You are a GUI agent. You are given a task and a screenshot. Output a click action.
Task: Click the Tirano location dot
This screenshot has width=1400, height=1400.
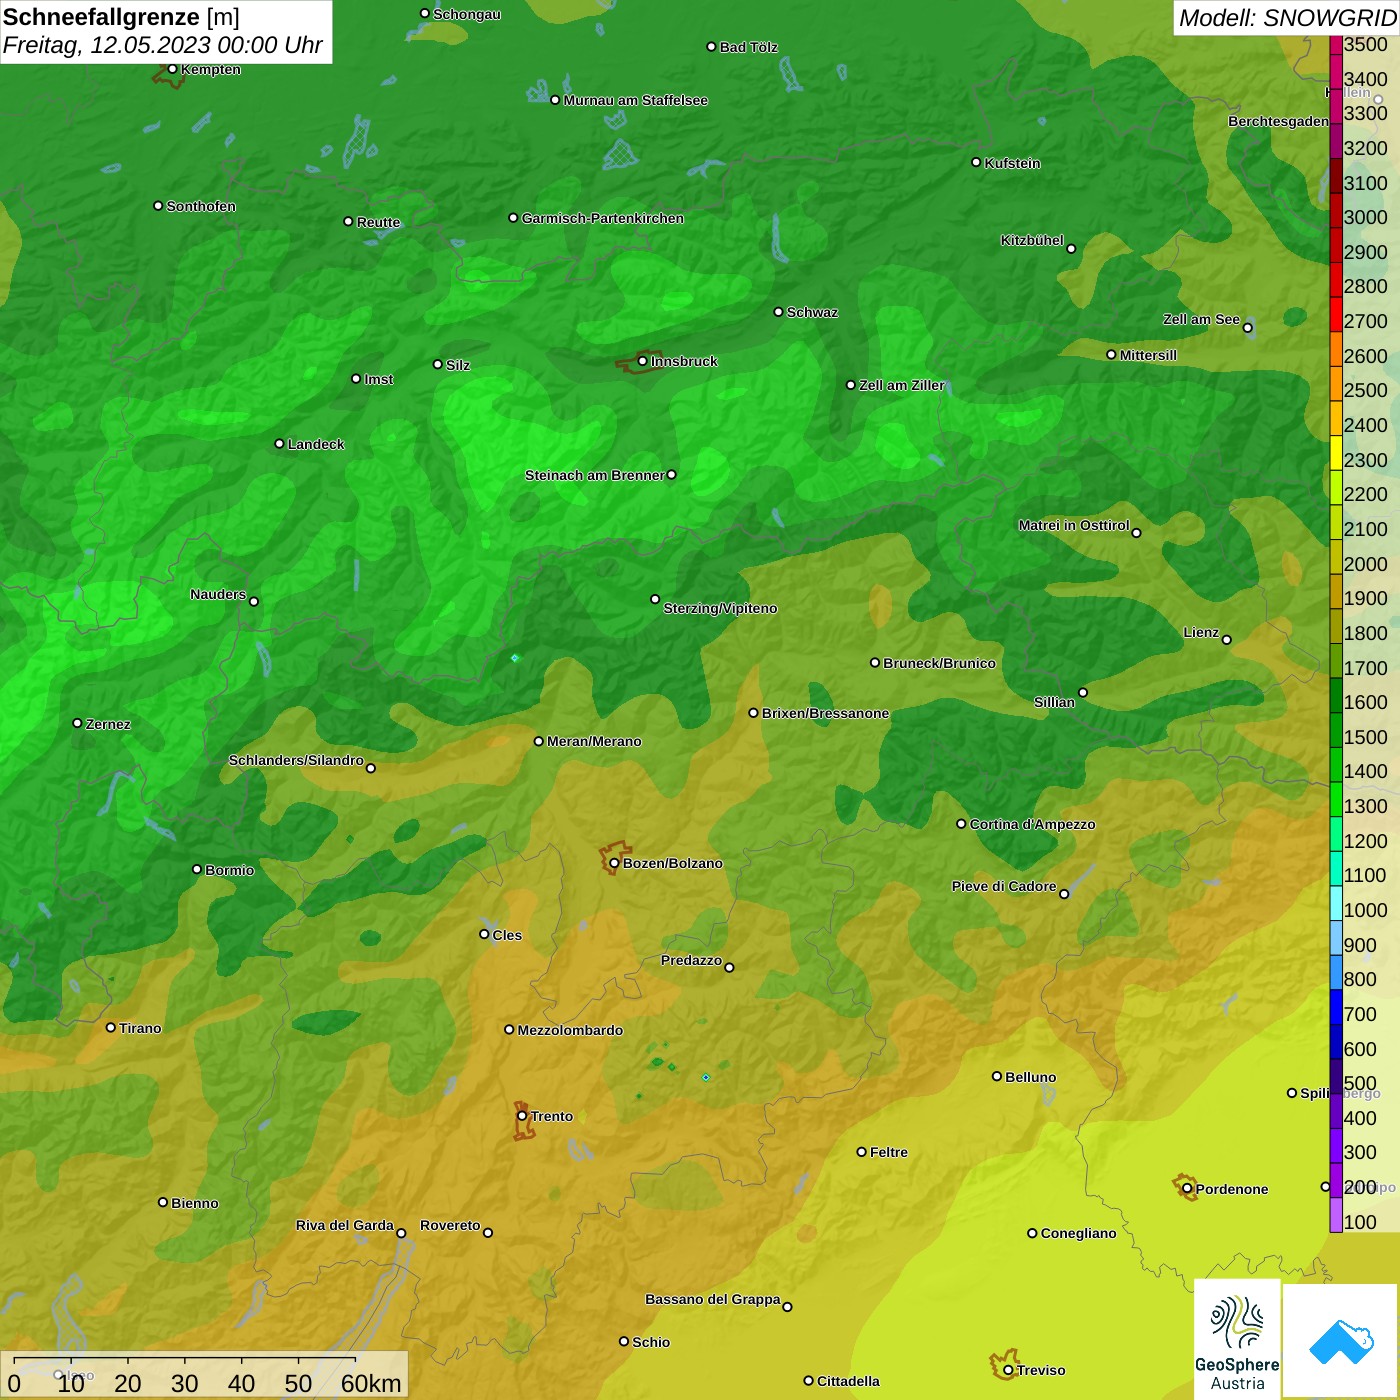[x=111, y=1027]
